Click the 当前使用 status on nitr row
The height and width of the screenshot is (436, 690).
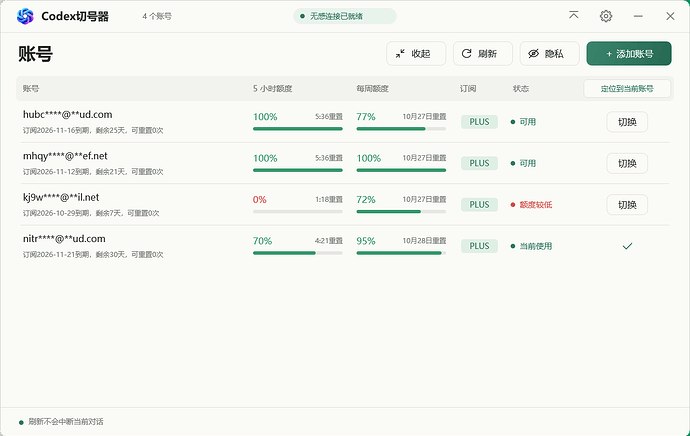[x=531, y=246]
